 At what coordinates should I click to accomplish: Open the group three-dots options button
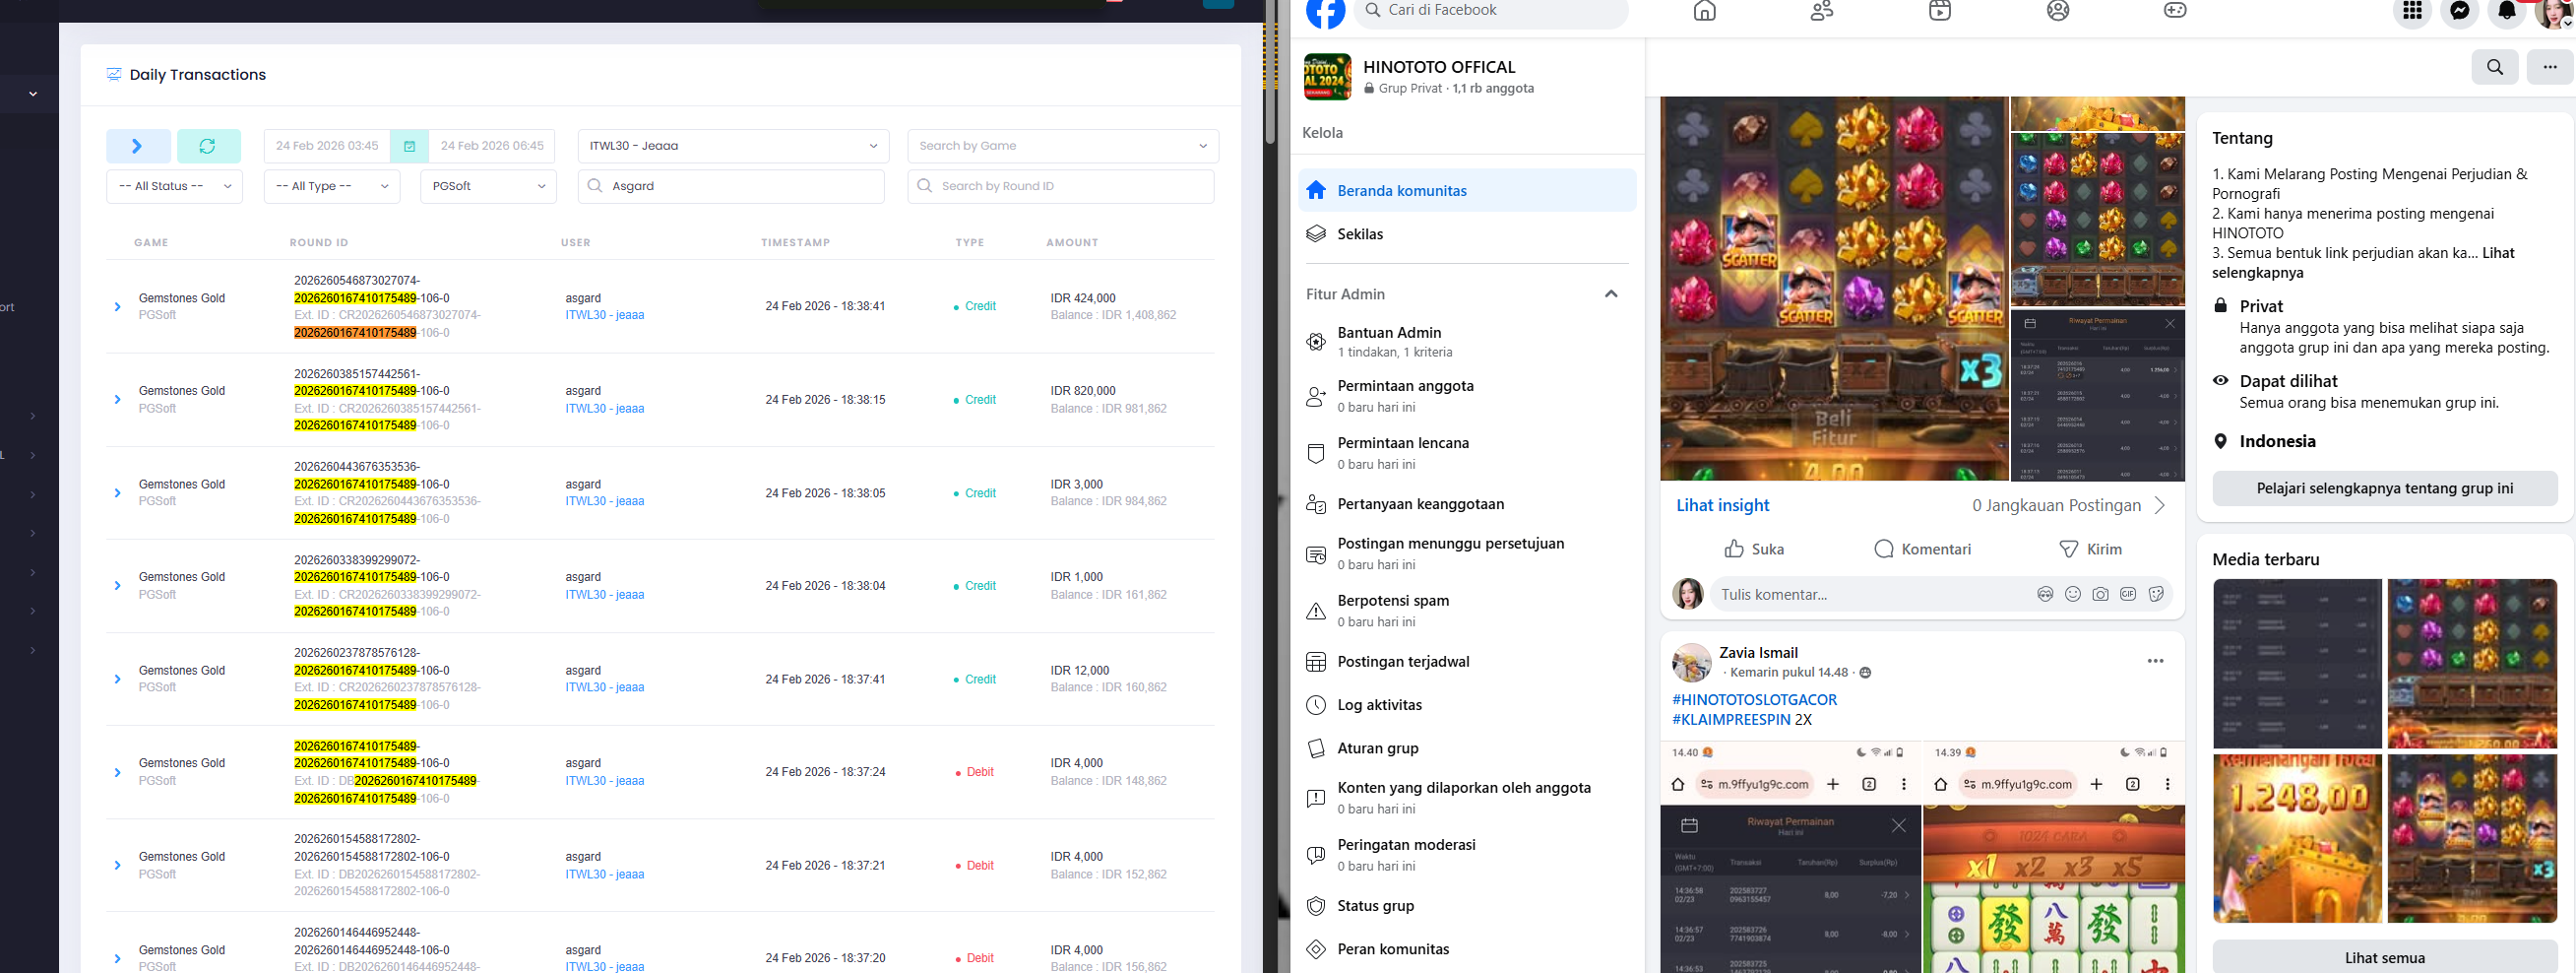pos(2549,67)
